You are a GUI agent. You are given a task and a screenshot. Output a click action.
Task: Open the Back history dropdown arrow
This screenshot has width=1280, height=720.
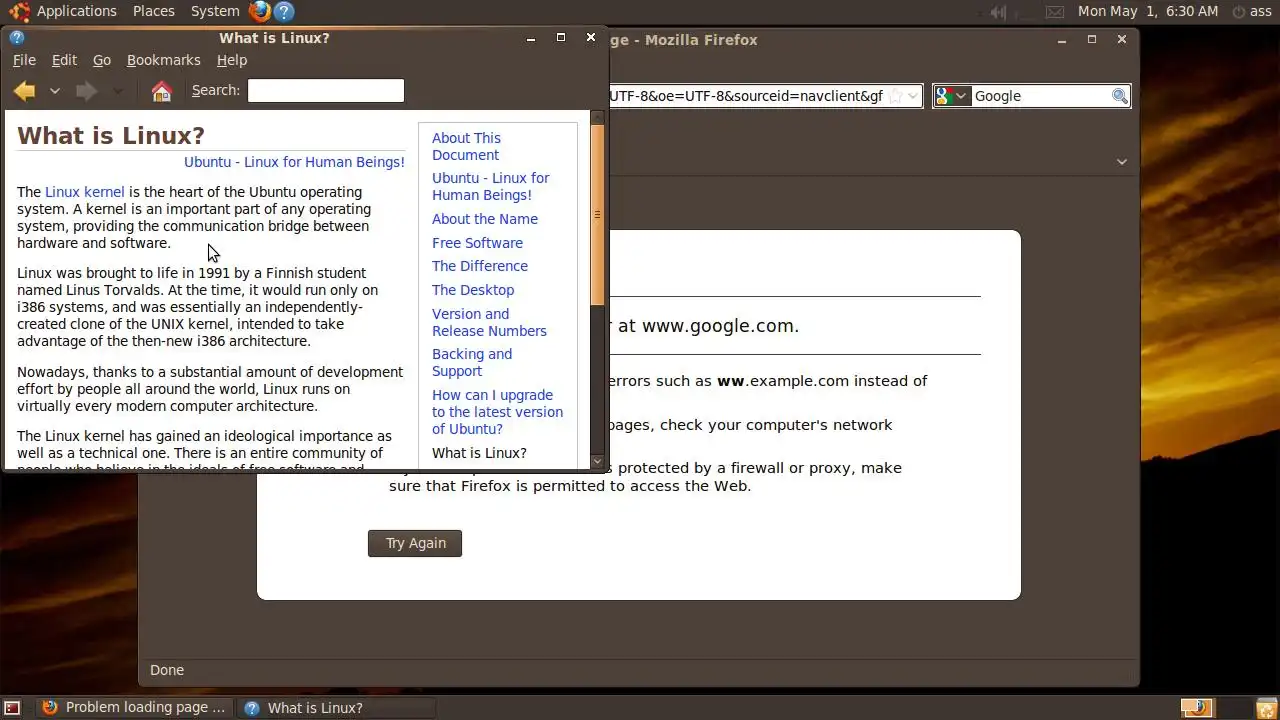click(55, 91)
